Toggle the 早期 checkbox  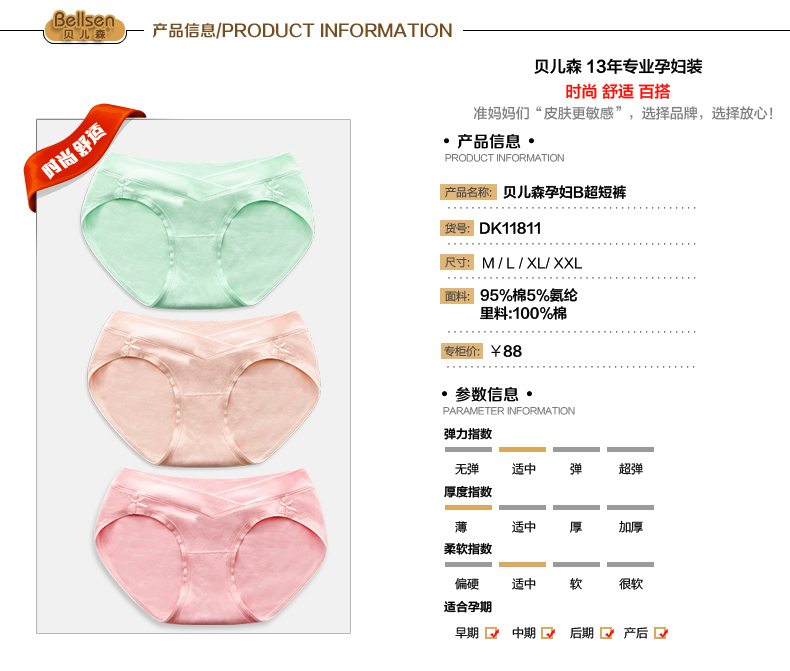click(491, 633)
